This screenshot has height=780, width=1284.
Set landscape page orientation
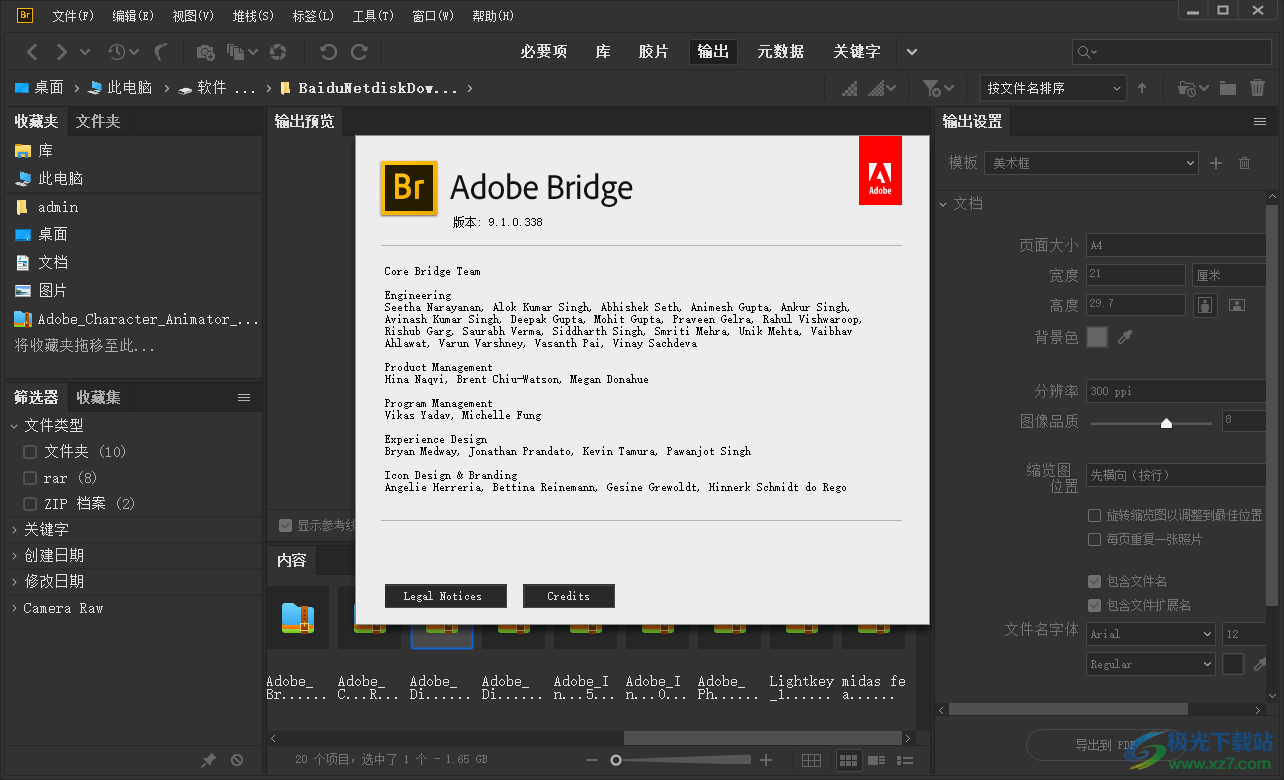pyautogui.click(x=1237, y=305)
